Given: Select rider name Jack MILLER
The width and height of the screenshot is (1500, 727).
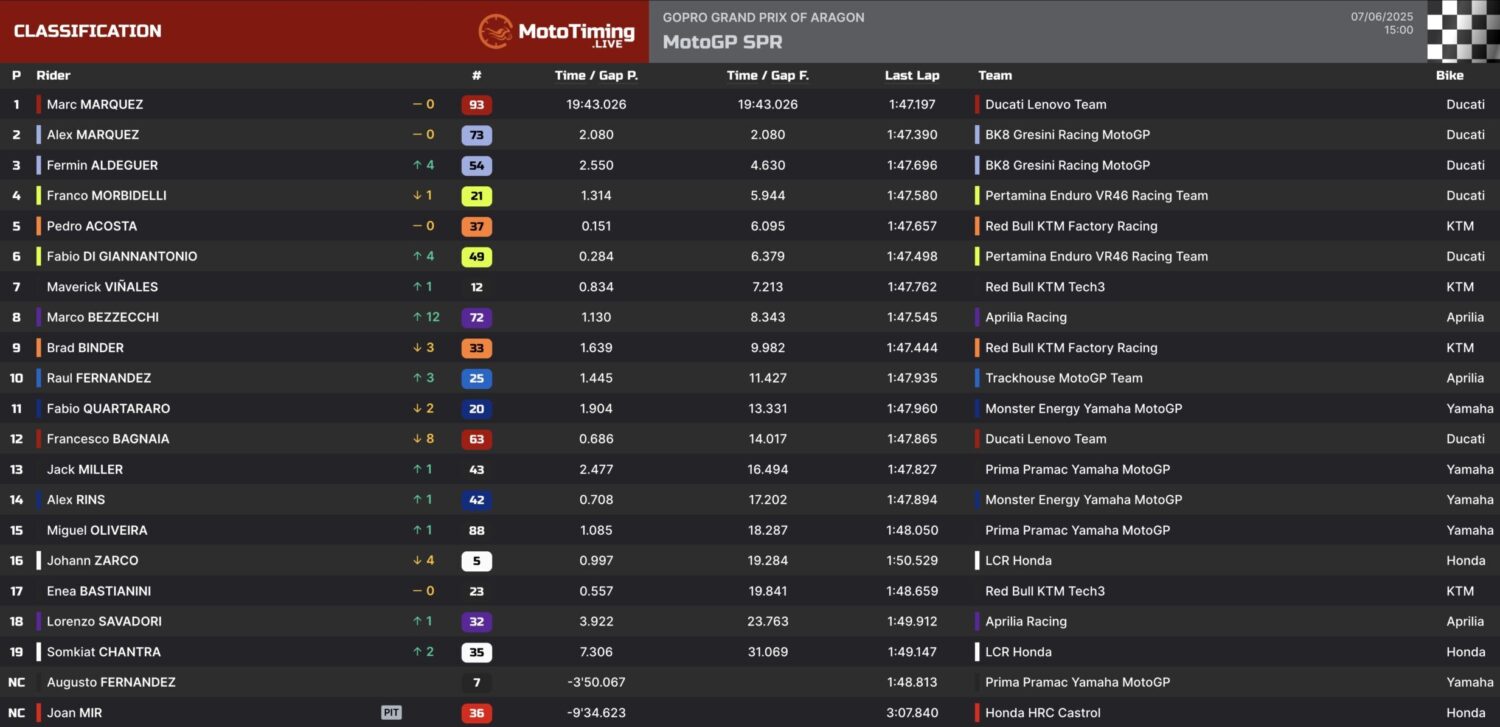Looking at the screenshot, I should pyautogui.click(x=85, y=469).
